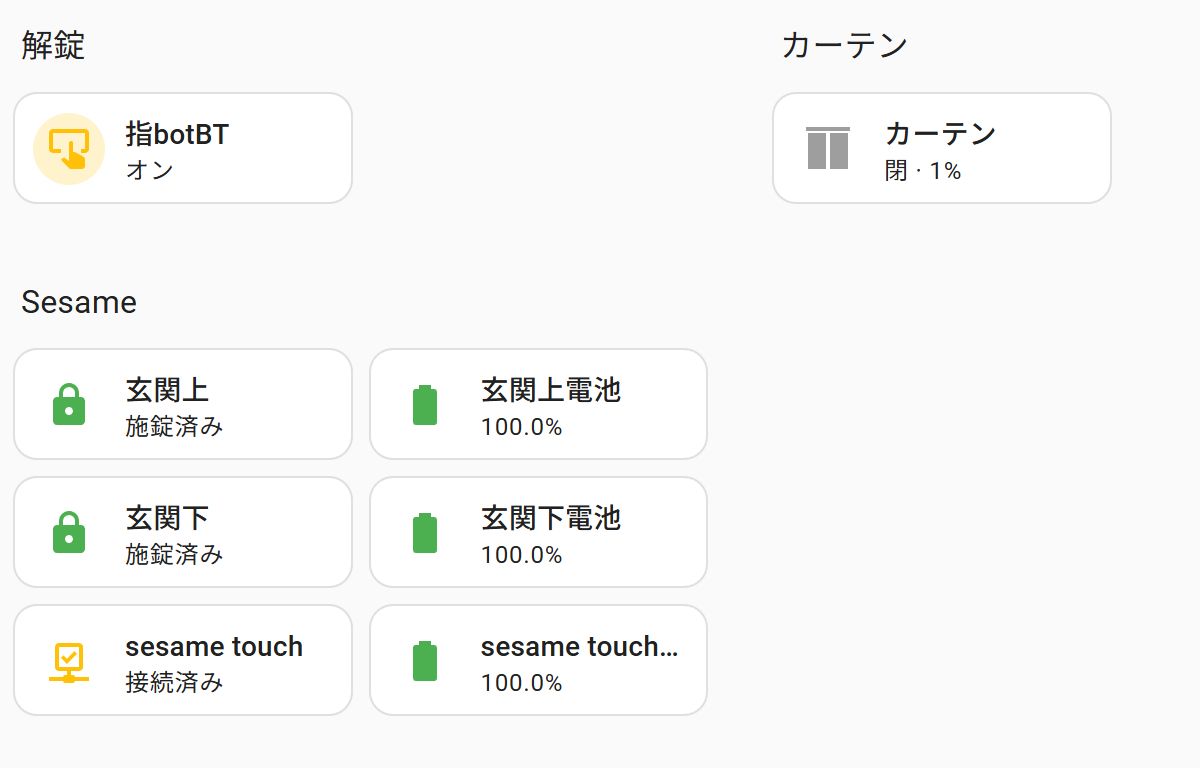This screenshot has height=768, width=1200.
Task: Click the 指botBT finger-press icon
Action: click(69, 149)
